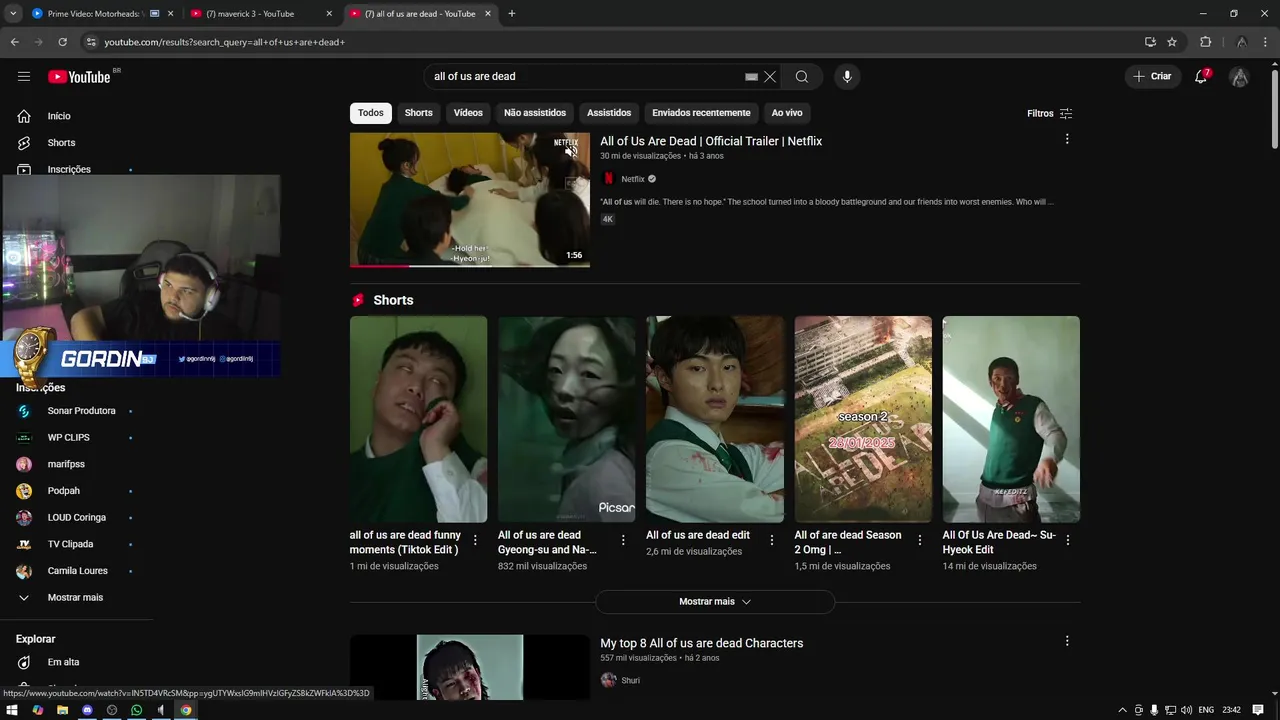1280x720 pixels.
Task: Switch to the Prime Video Motorheads tab
Action: [x=102, y=14]
